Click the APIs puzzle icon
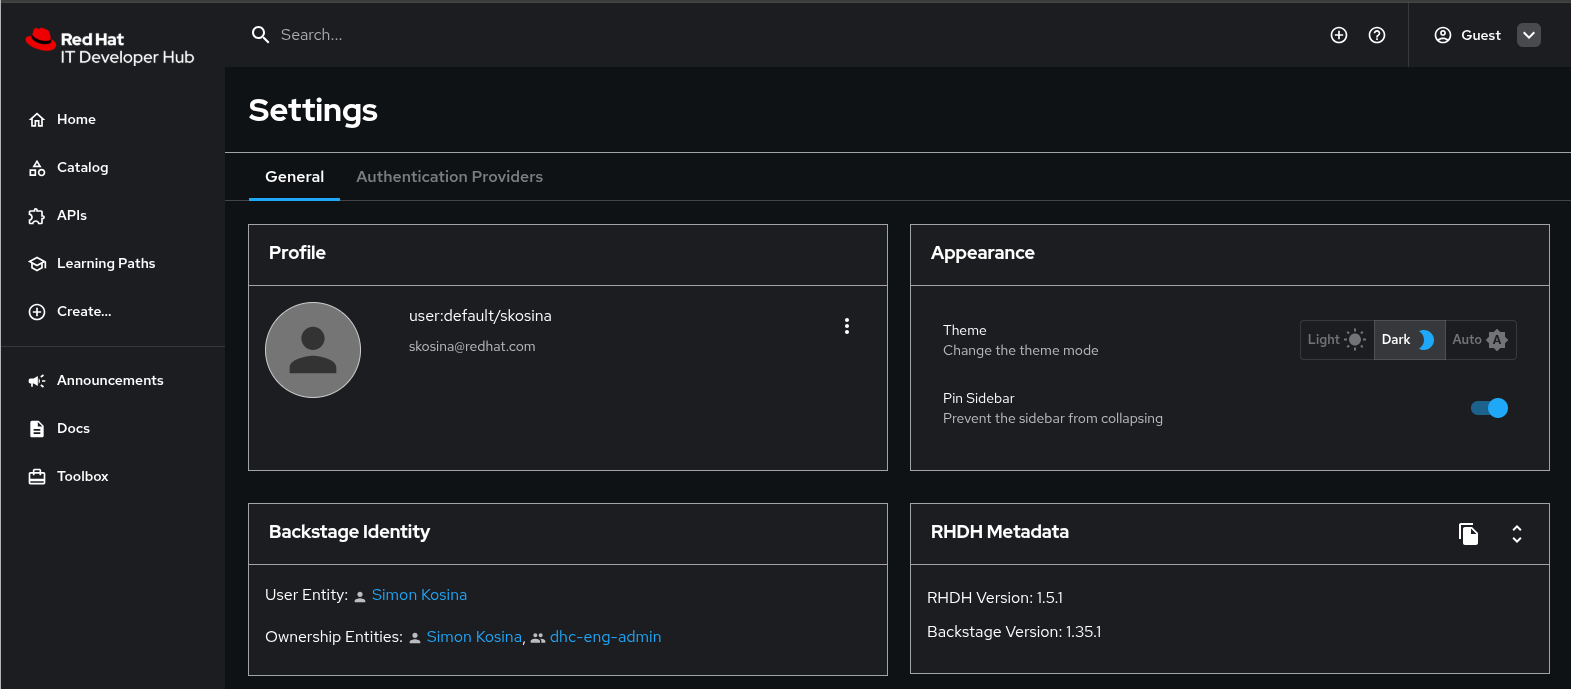 click(37, 216)
